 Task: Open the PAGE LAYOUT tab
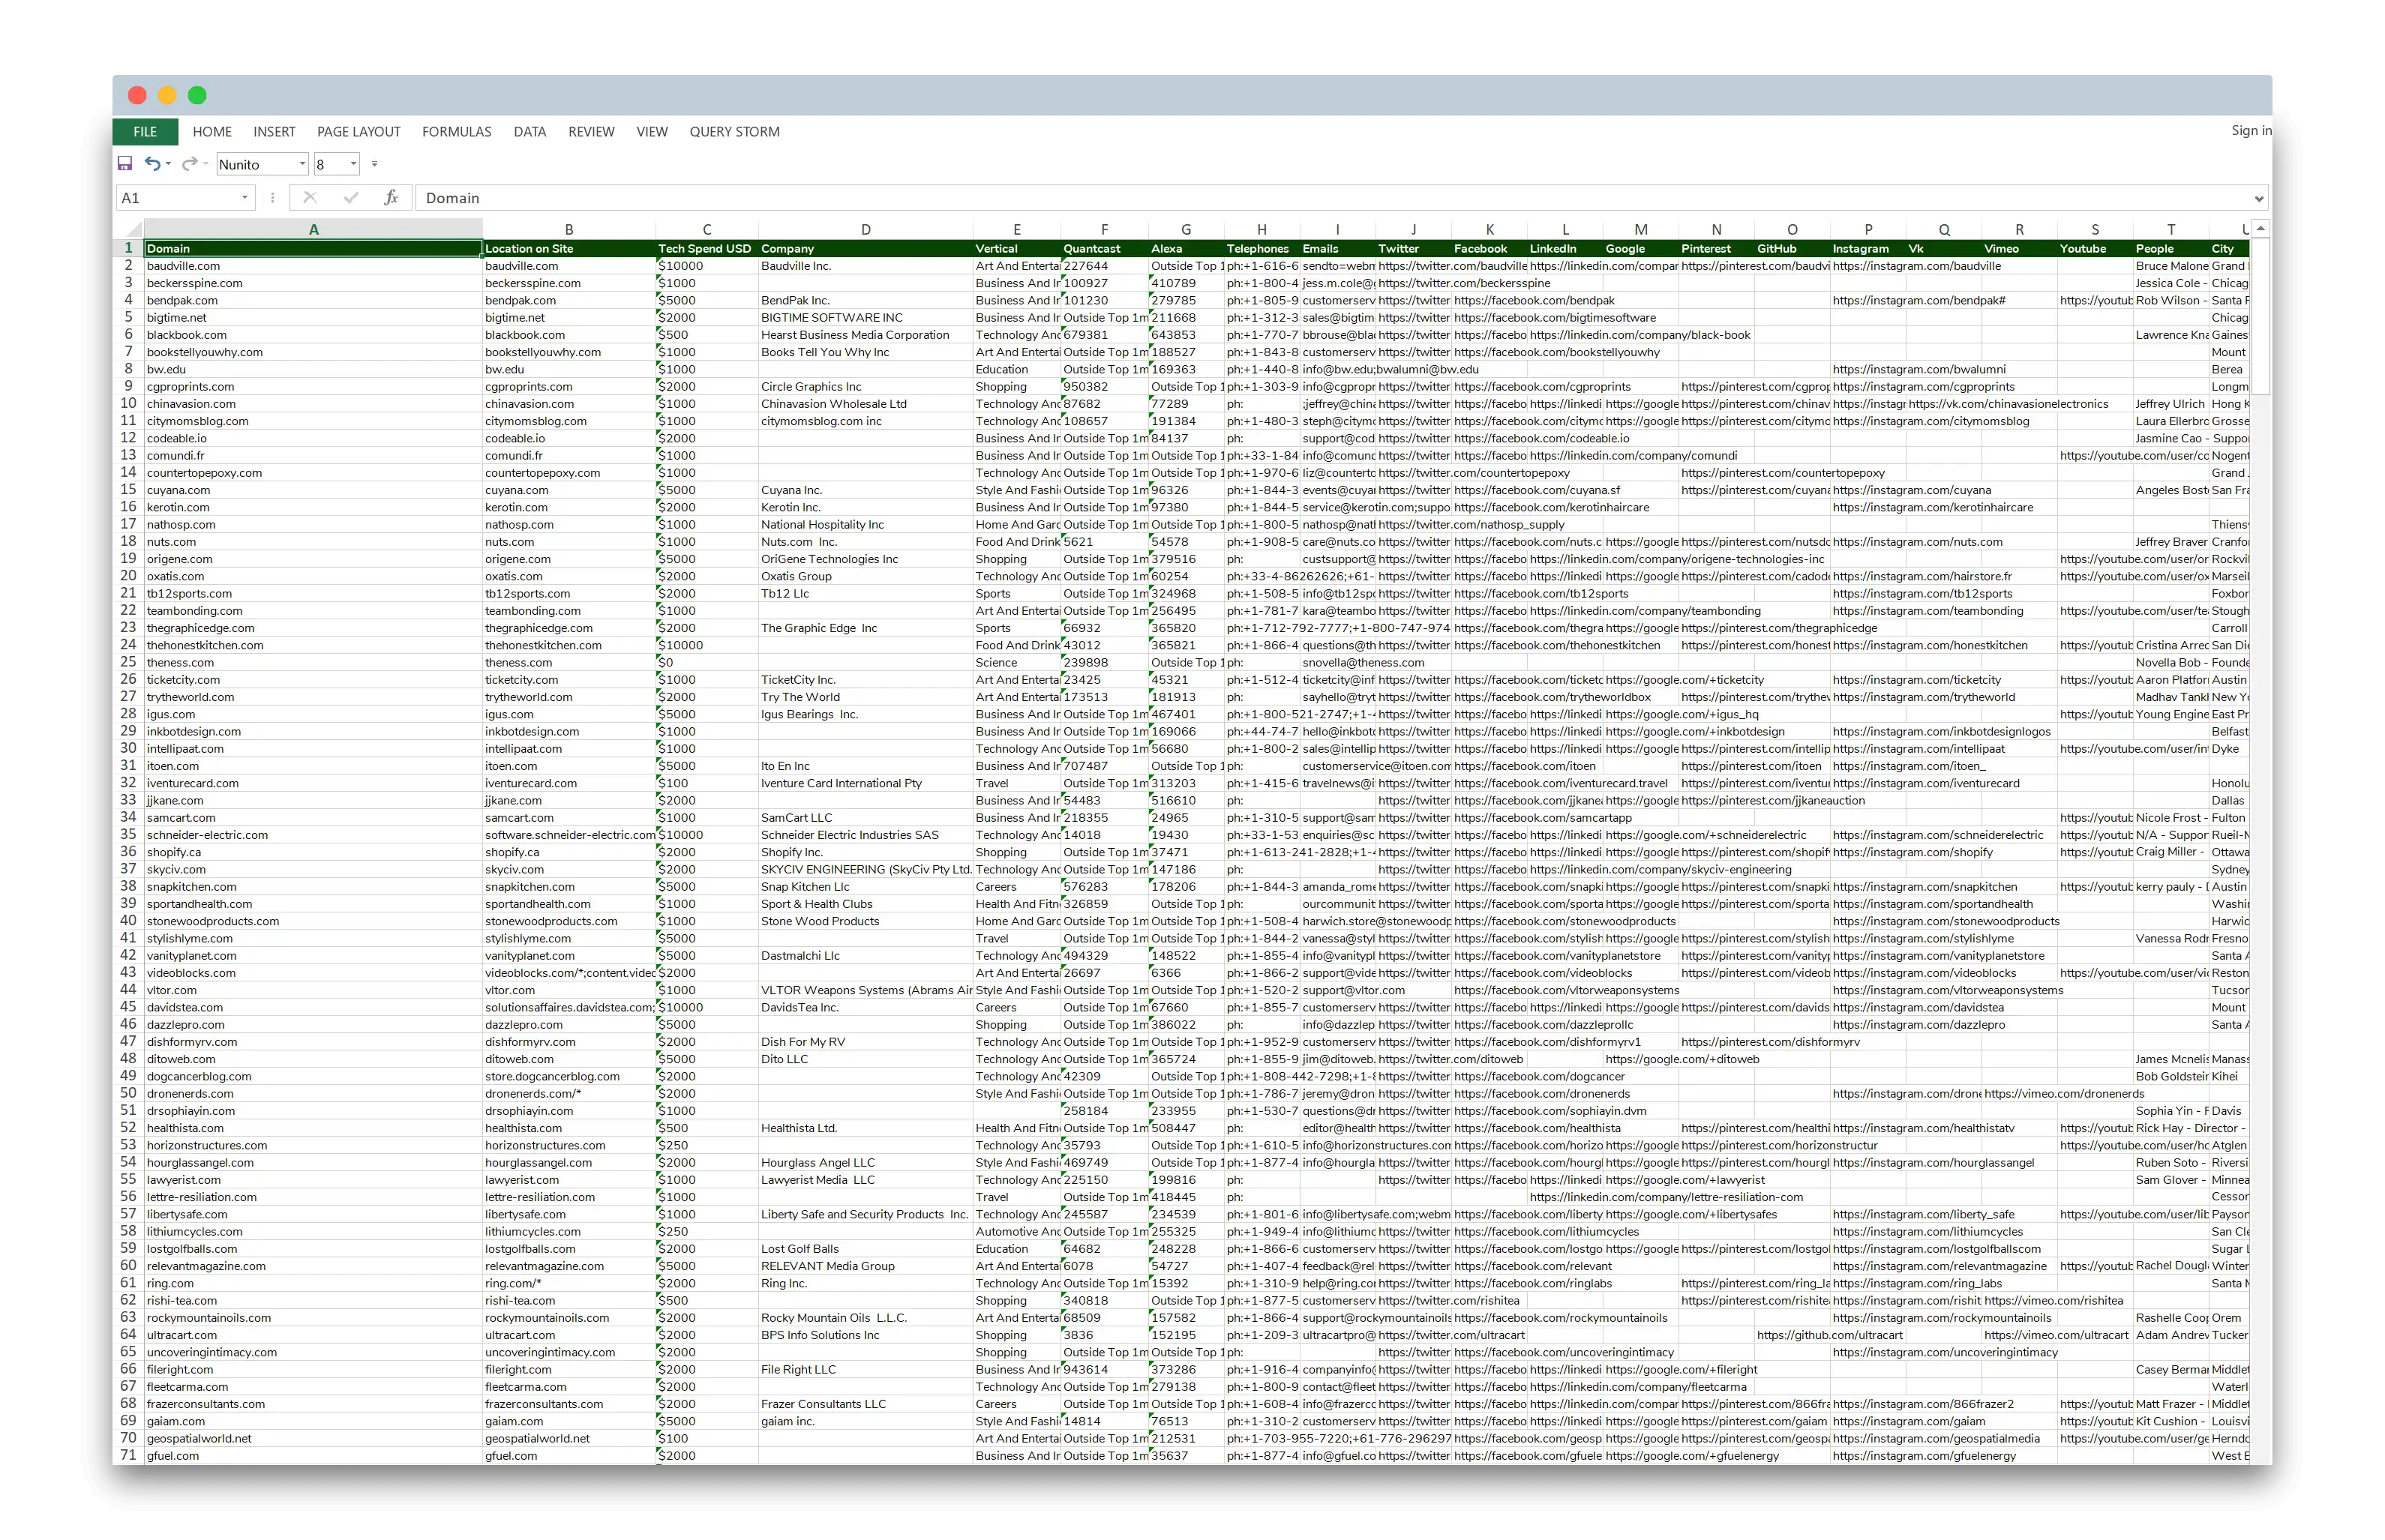pos(359,131)
